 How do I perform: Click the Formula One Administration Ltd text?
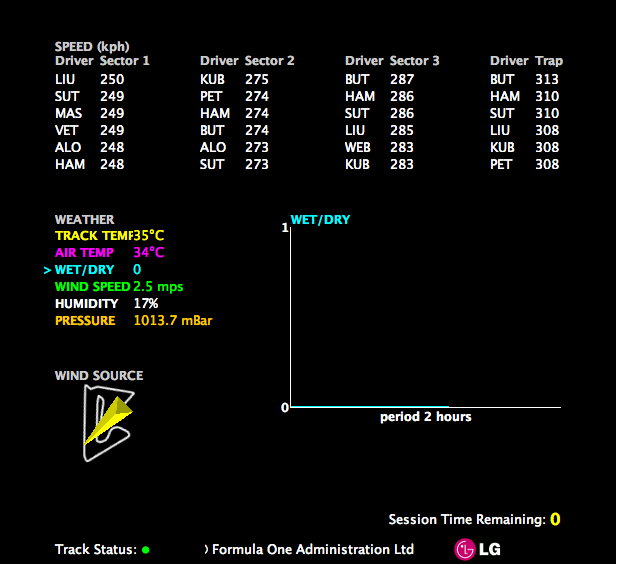pos(313,550)
